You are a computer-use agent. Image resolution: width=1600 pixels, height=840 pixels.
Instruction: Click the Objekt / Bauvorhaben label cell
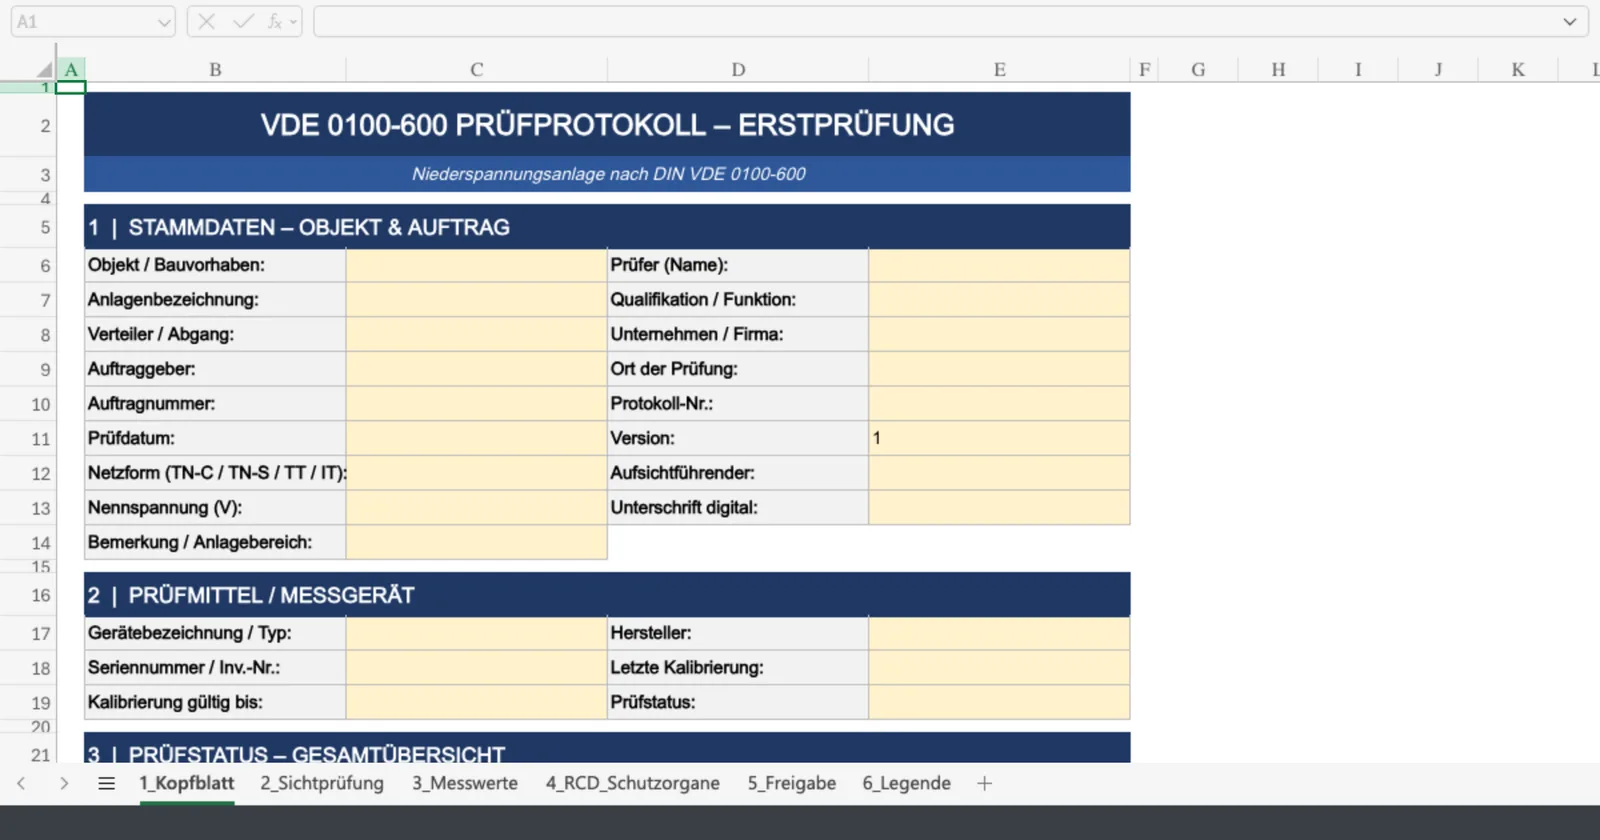coord(215,265)
